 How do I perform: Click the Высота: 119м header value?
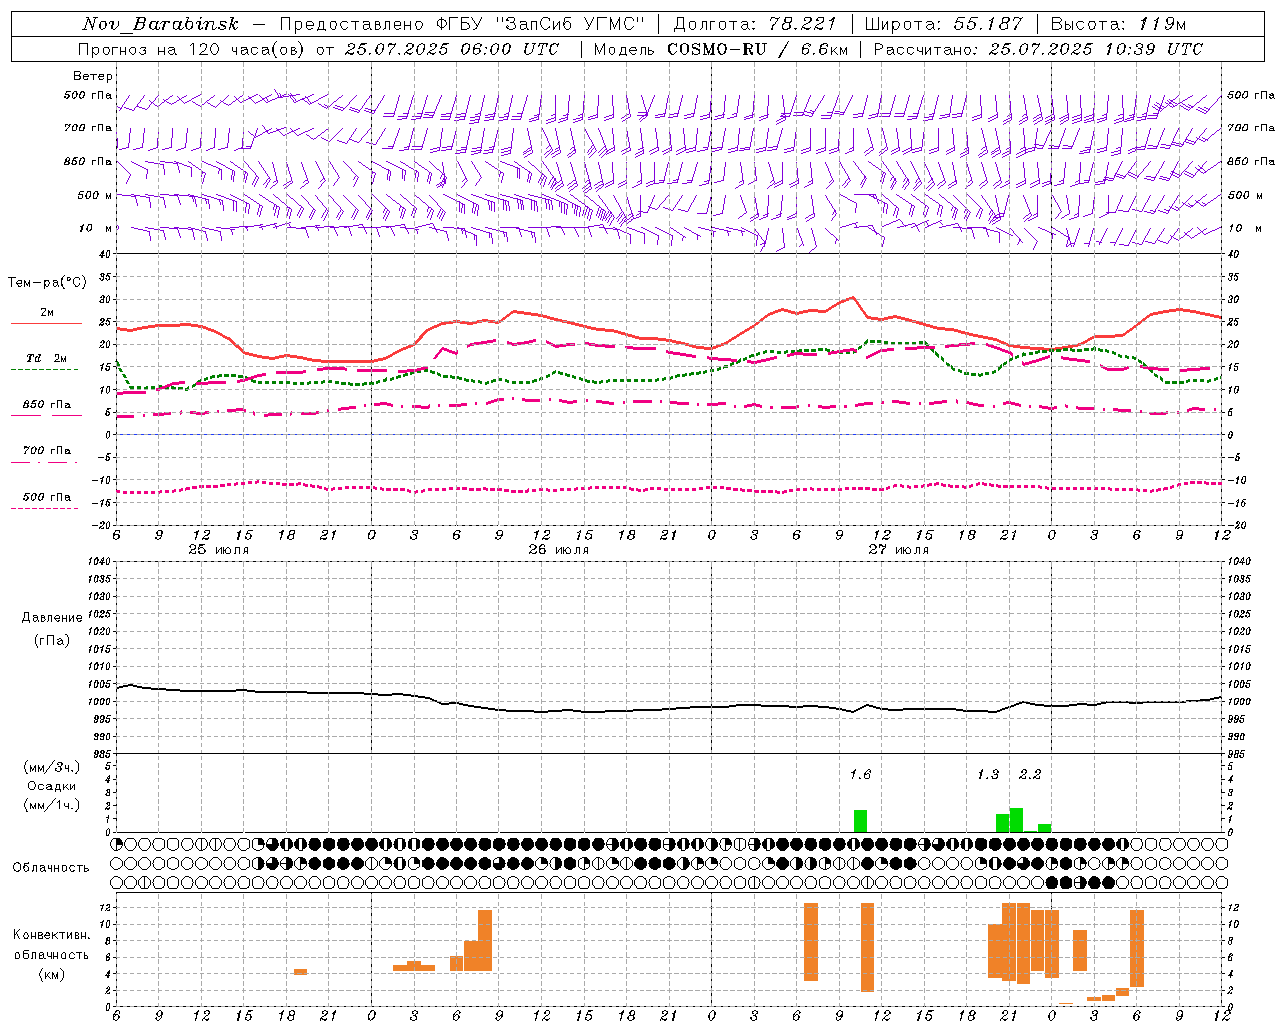tap(1118, 24)
